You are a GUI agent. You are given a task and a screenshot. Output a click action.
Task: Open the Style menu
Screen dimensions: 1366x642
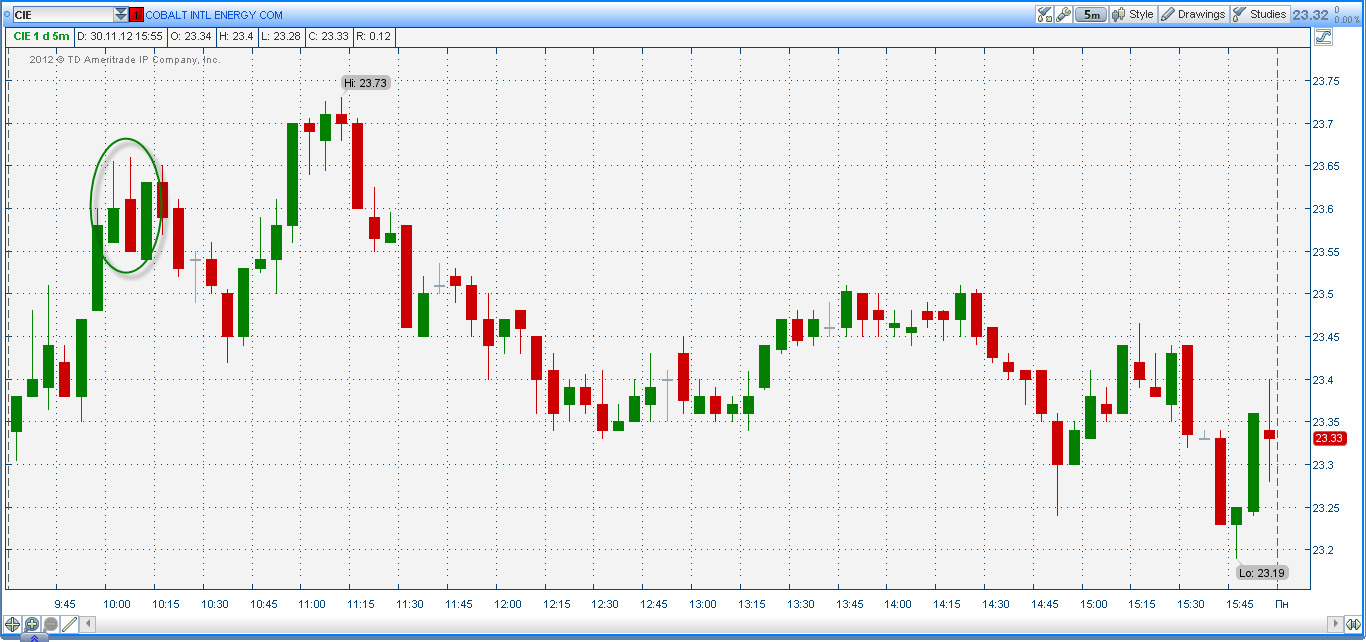tap(1133, 14)
